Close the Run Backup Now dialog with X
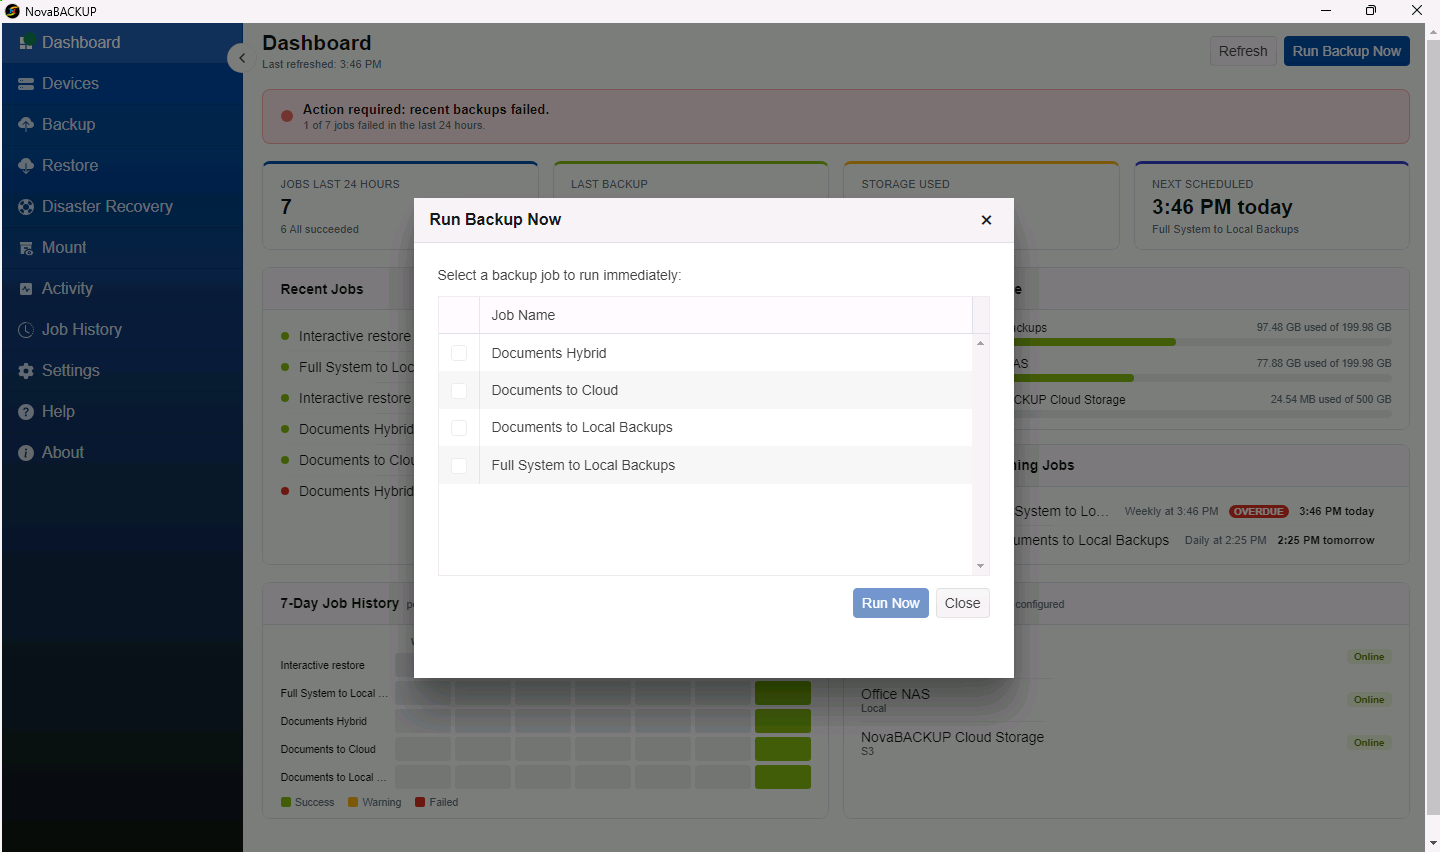 (986, 220)
